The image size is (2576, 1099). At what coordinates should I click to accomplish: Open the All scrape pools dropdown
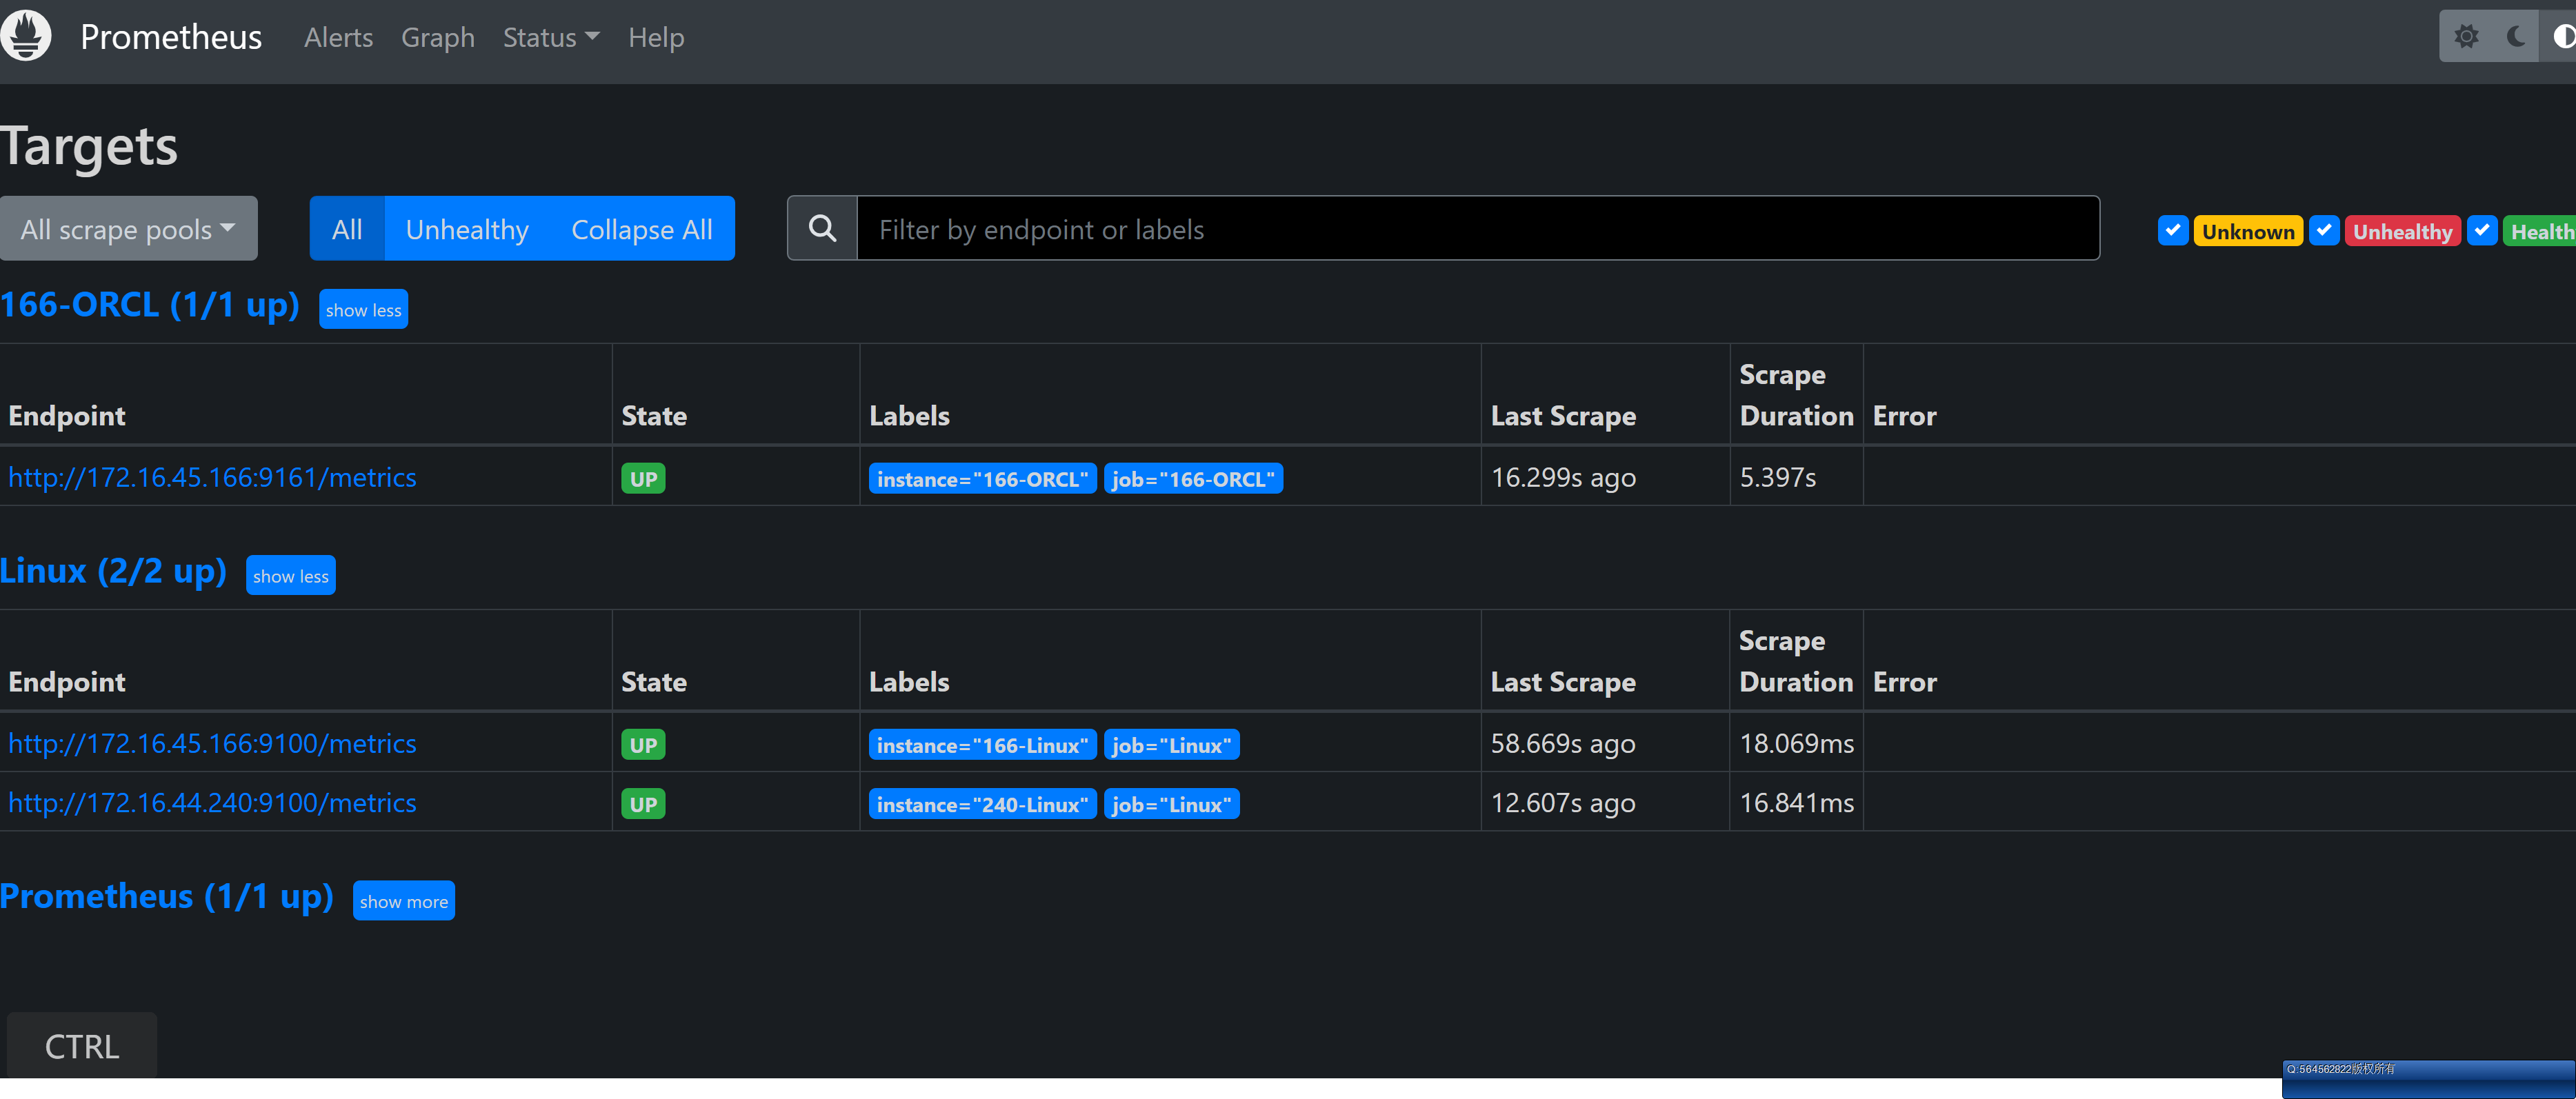tap(129, 228)
